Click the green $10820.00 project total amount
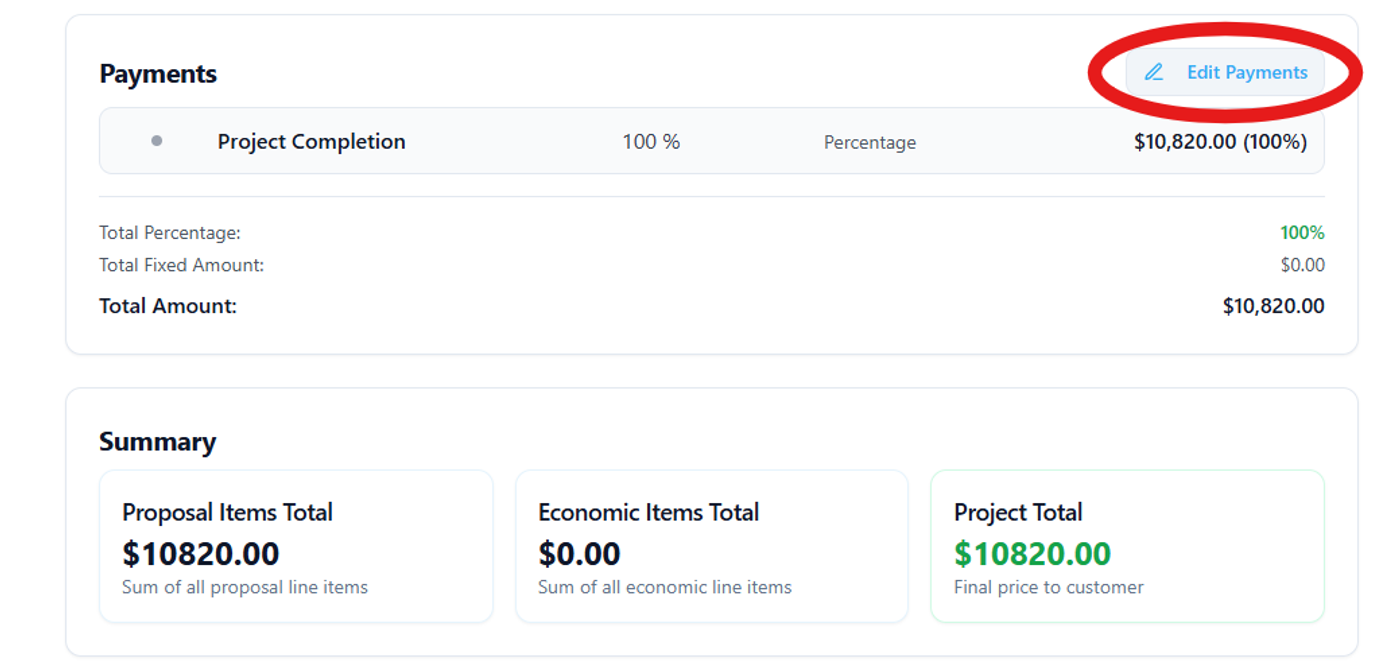This screenshot has width=1400, height=671. coord(1032,553)
